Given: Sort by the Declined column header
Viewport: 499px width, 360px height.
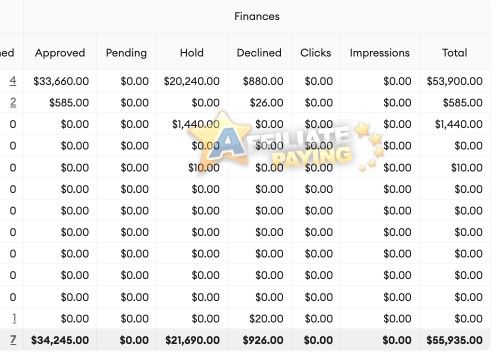Looking at the screenshot, I should (x=259, y=53).
